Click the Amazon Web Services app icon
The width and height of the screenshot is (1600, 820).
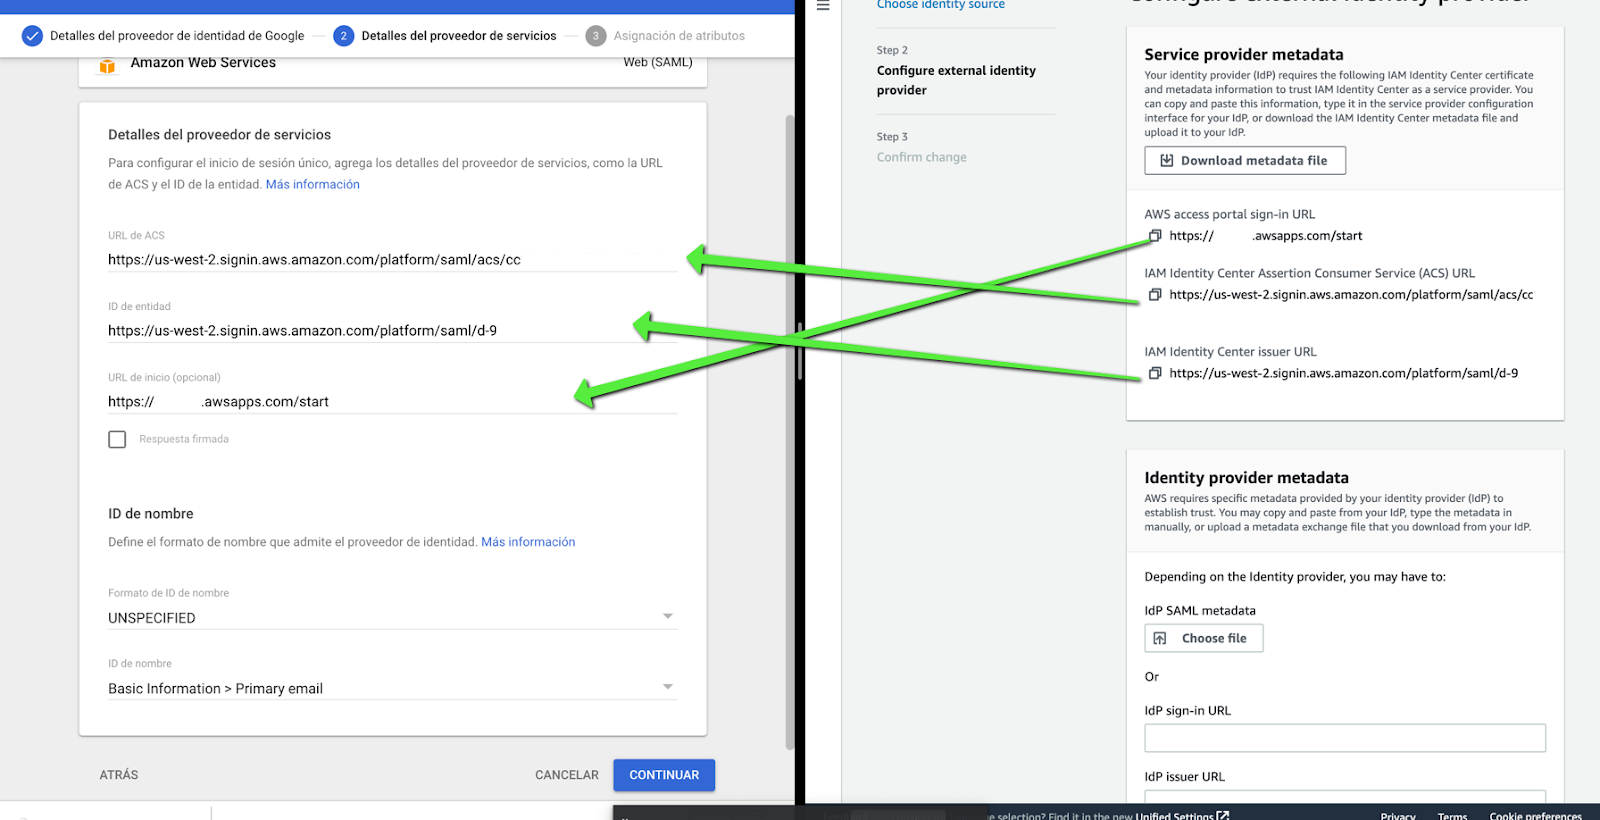click(107, 66)
